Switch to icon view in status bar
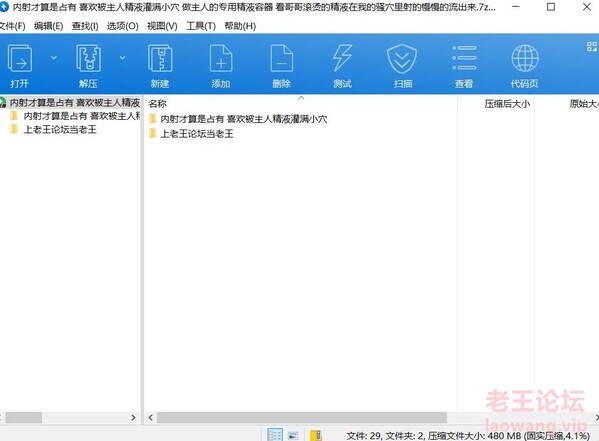 [x=293, y=435]
